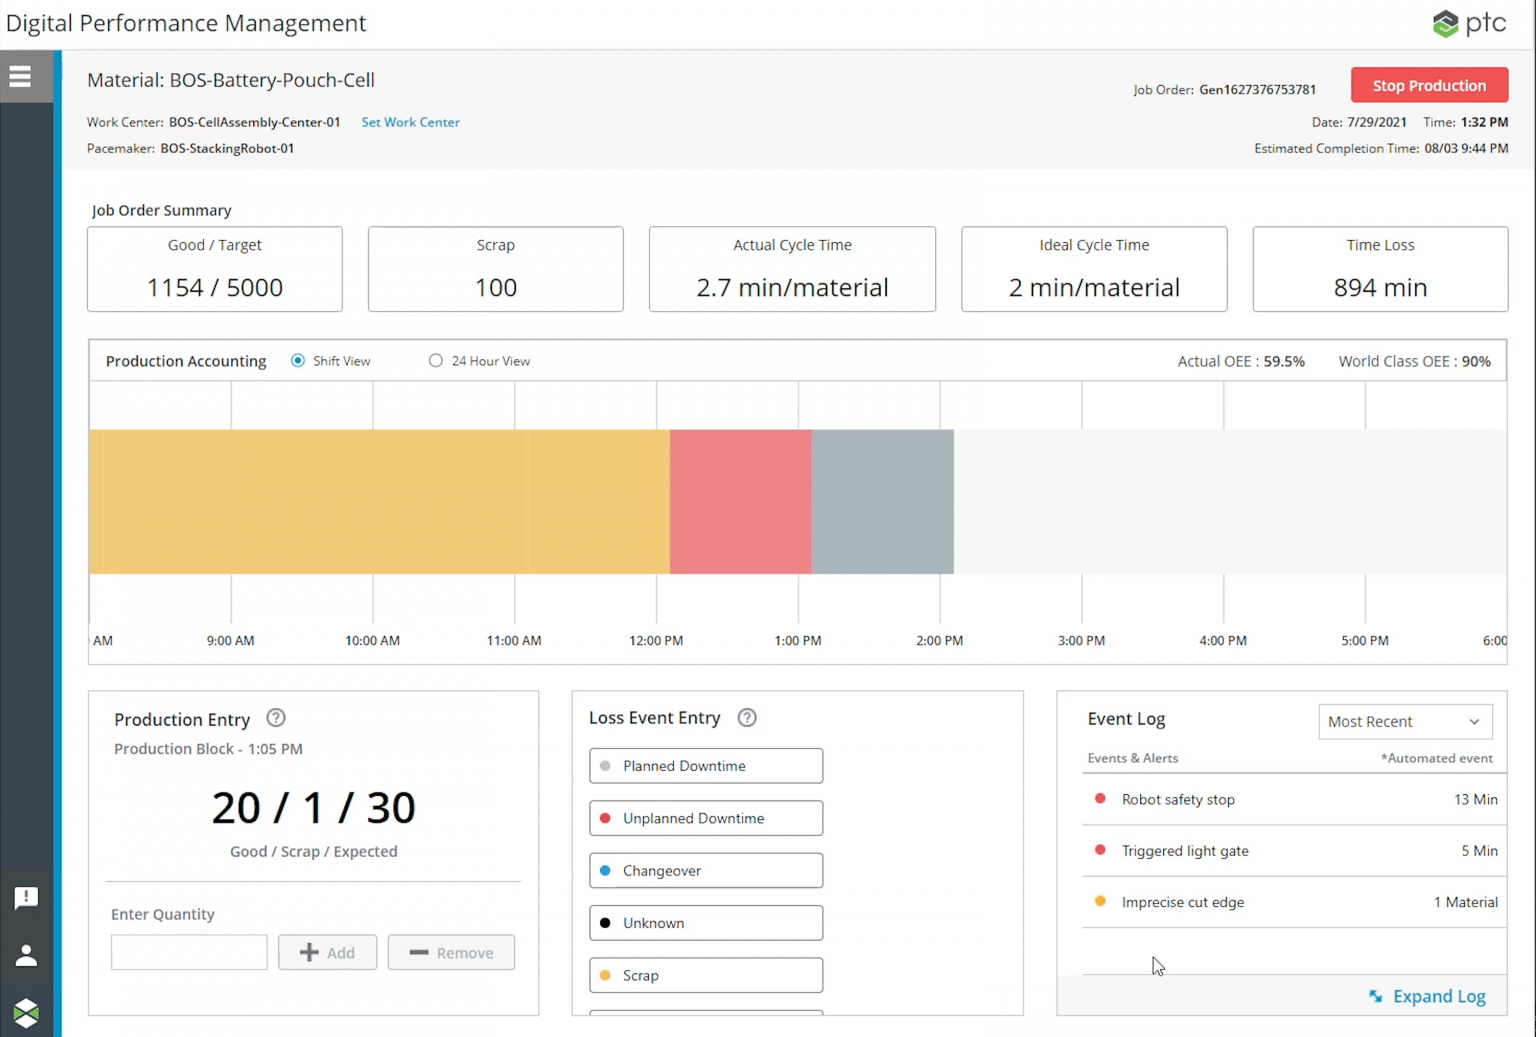Click Stop Production
This screenshot has height=1037, width=1536.
point(1429,85)
